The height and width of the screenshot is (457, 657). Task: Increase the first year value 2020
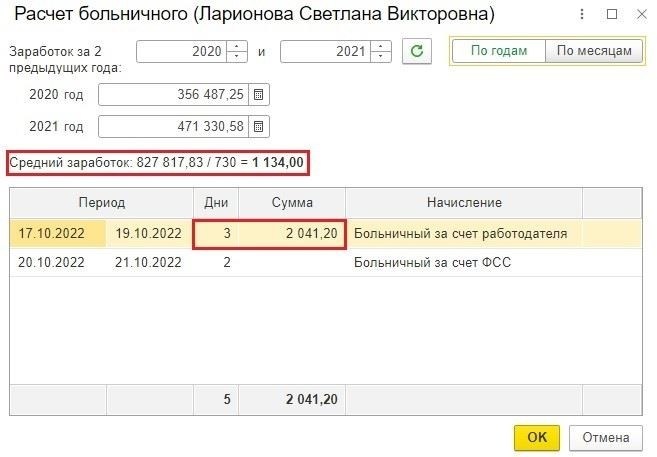(x=237, y=47)
